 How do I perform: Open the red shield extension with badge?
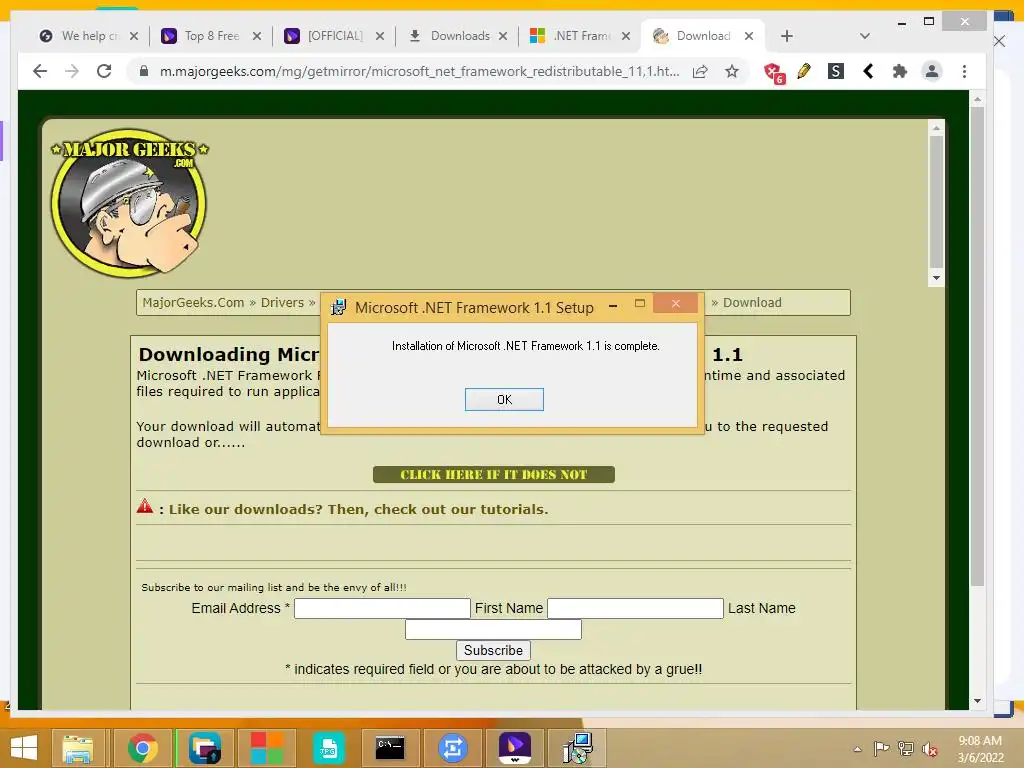tap(774, 72)
